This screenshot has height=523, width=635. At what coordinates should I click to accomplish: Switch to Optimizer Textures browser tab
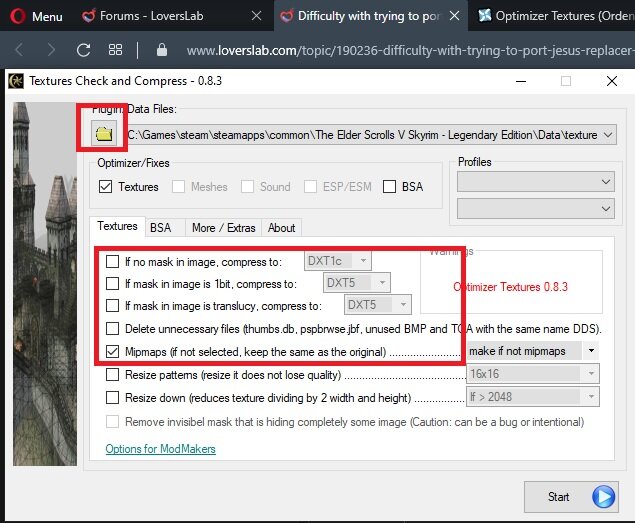[555, 16]
